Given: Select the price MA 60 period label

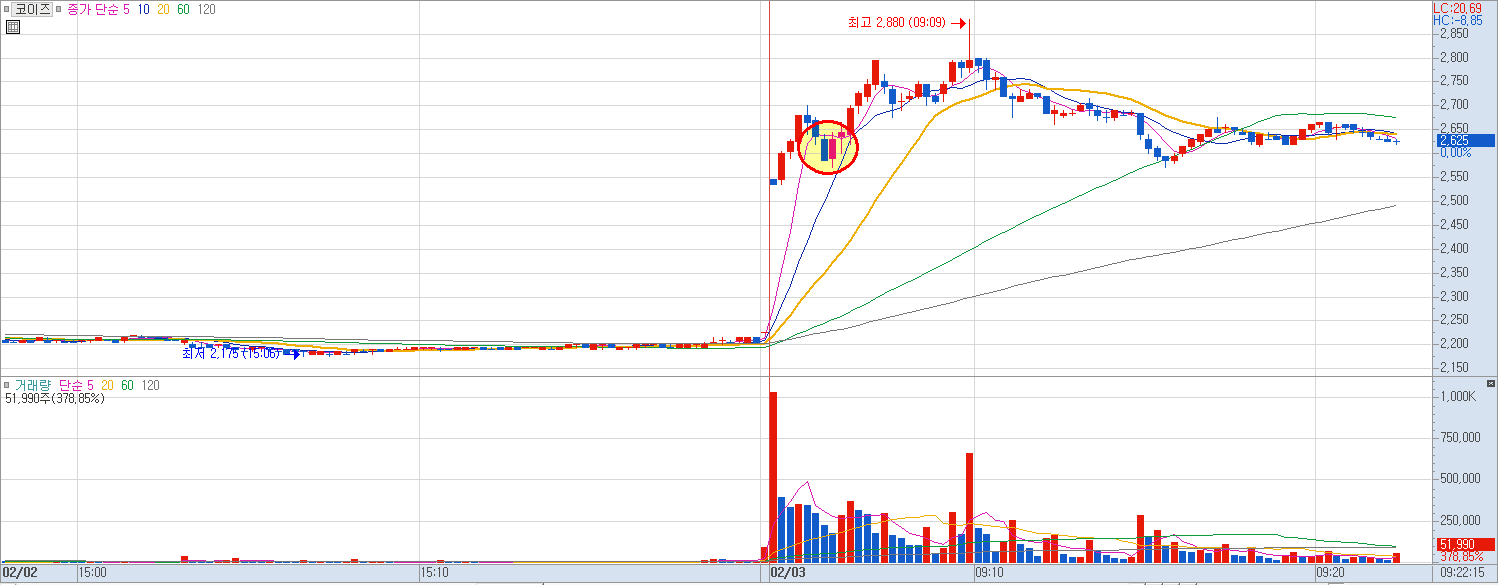Looking at the screenshot, I should click(184, 9).
